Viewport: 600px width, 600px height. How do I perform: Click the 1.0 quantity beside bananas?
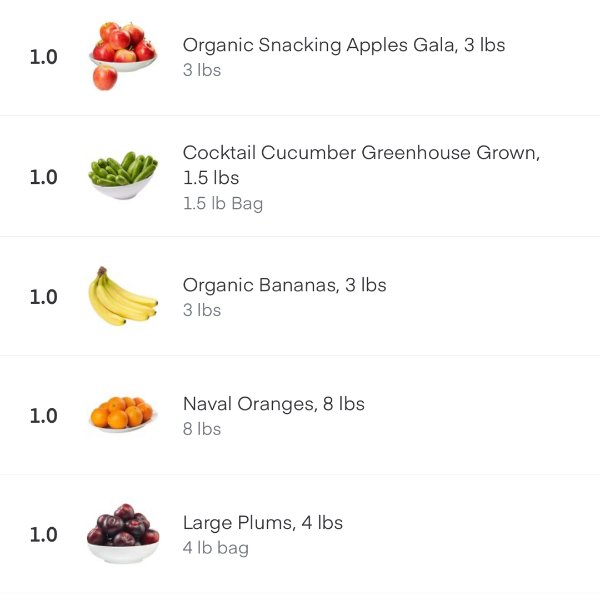pos(44,297)
